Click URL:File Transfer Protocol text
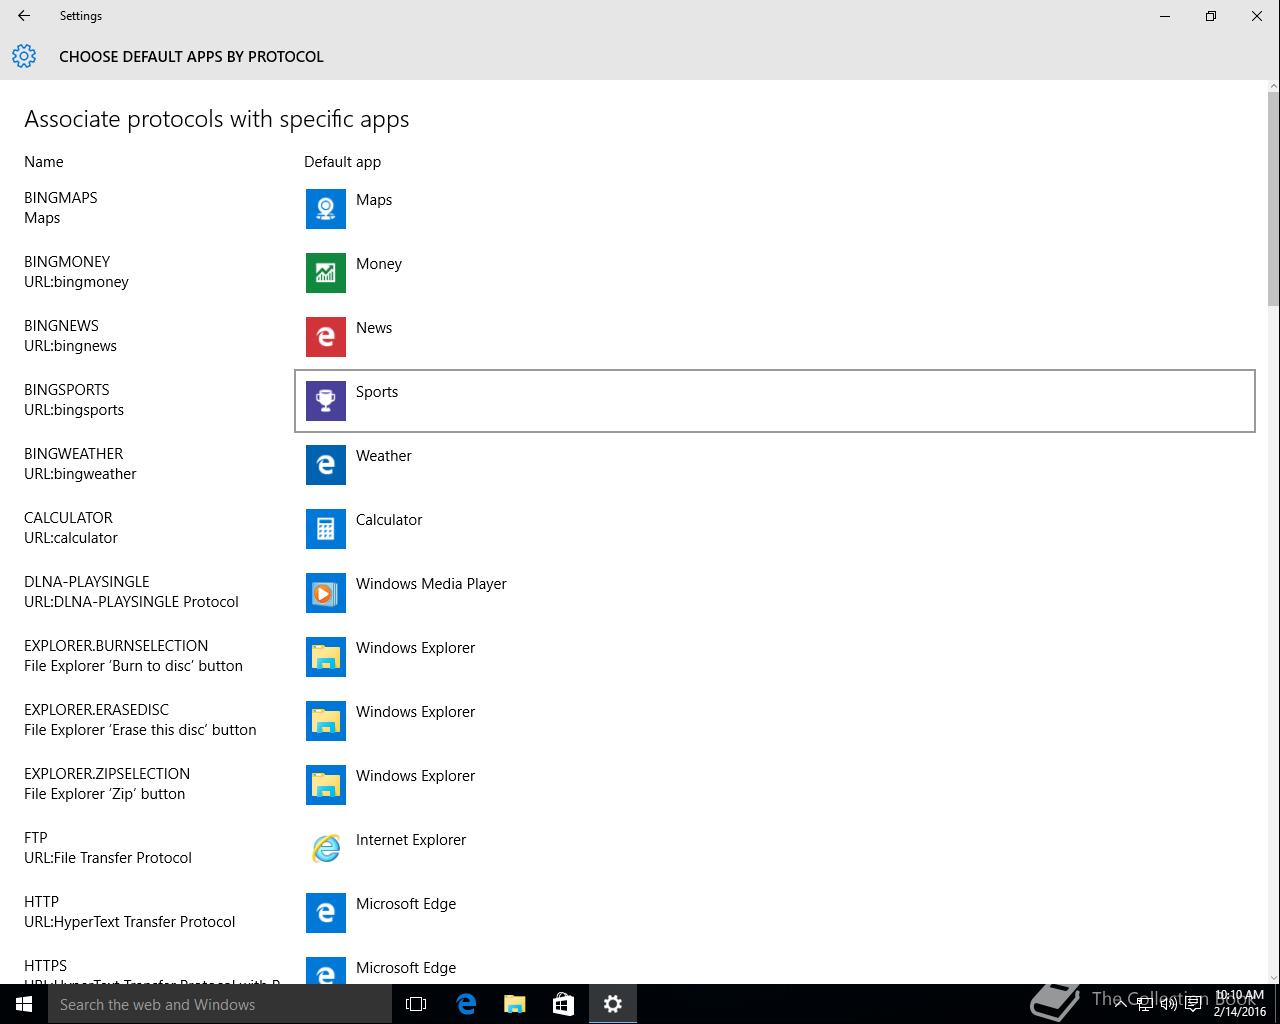 click(x=108, y=858)
